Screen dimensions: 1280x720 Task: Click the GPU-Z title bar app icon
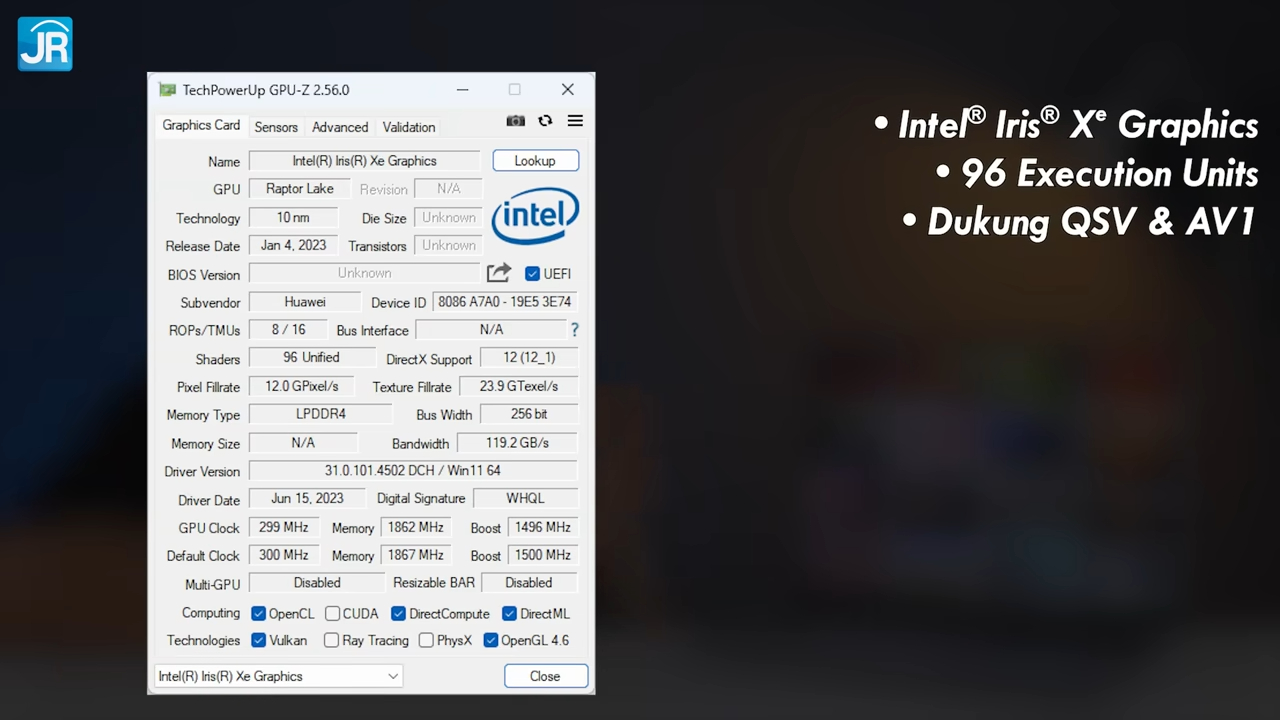(x=167, y=90)
